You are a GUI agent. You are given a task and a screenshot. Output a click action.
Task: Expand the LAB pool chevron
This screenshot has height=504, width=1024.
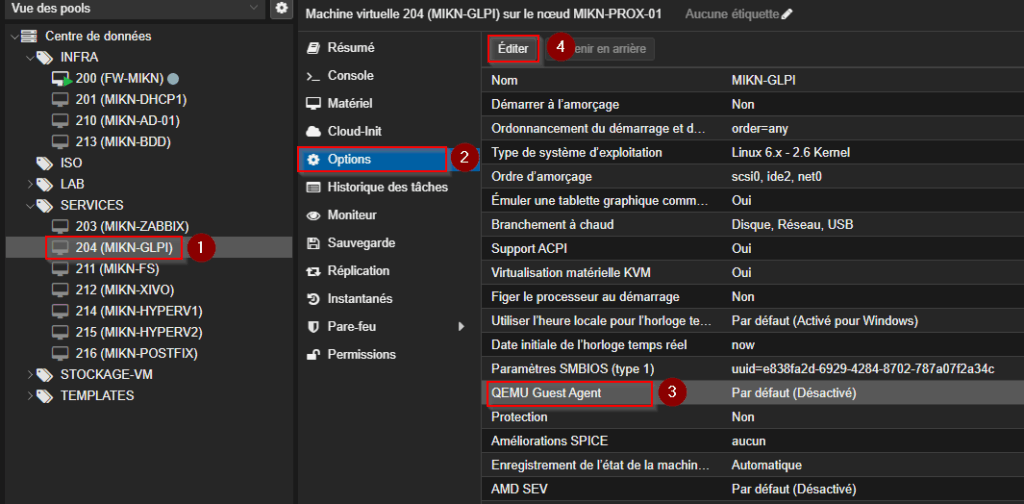[29, 184]
